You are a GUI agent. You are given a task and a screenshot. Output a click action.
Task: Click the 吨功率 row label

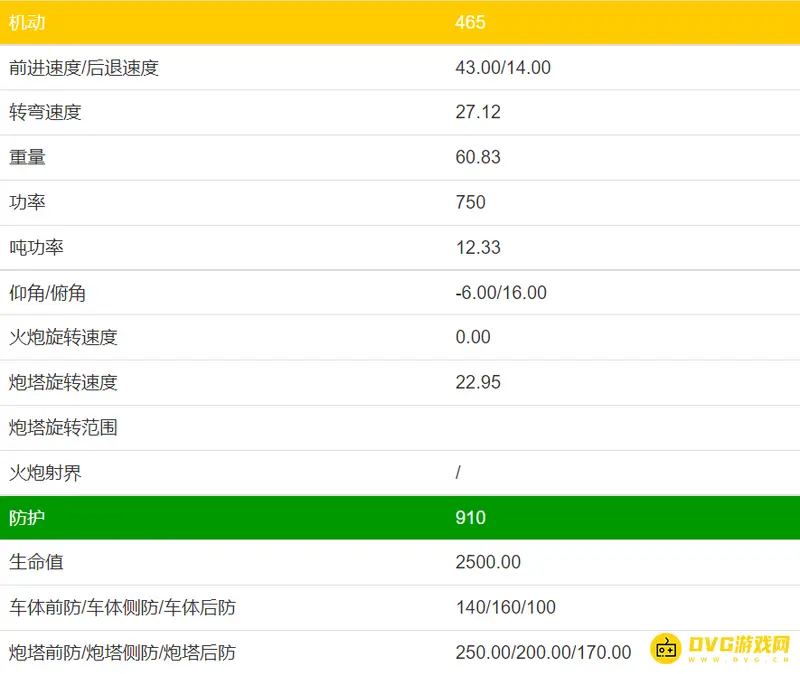(x=36, y=247)
